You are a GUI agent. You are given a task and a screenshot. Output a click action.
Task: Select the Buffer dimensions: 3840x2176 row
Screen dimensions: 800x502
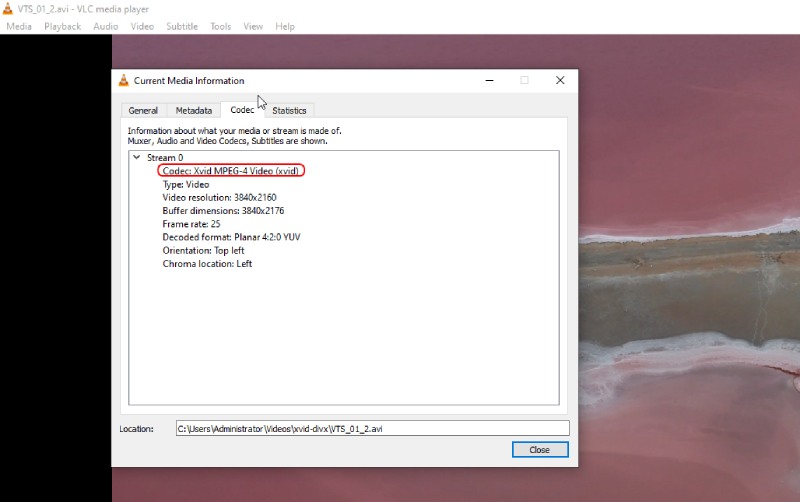(223, 211)
